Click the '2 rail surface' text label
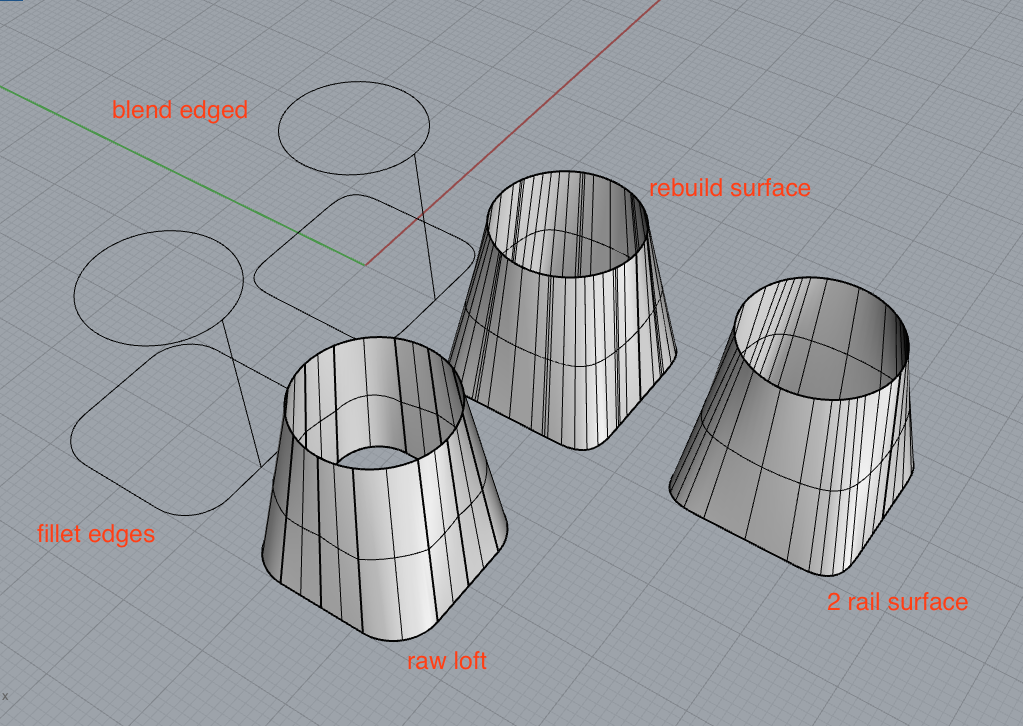1023x726 pixels. (896, 602)
